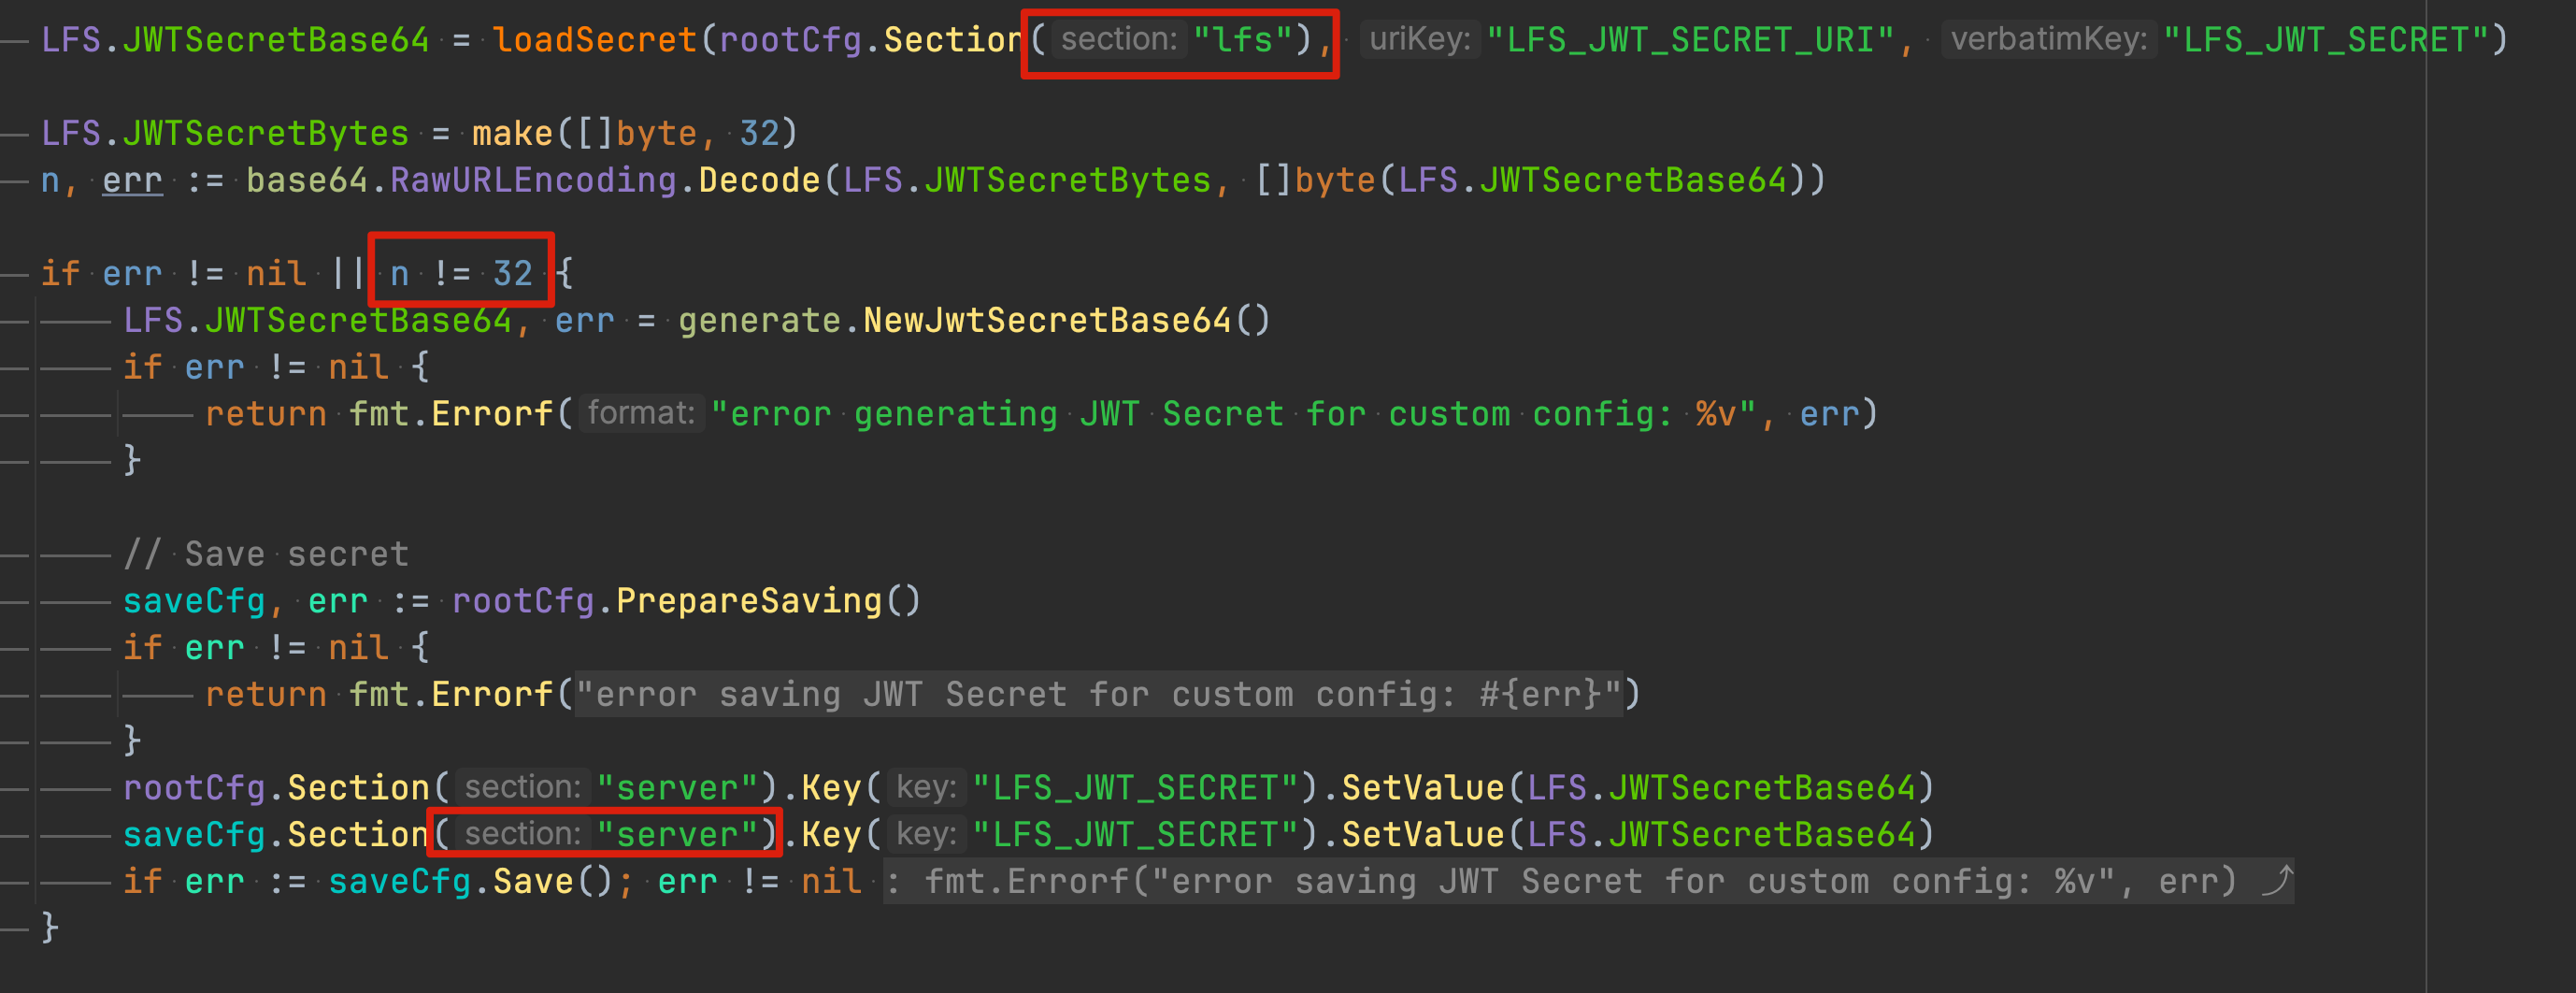2576x993 pixels.
Task: Click RawURLEncoding in the base64 call
Action: (533, 181)
